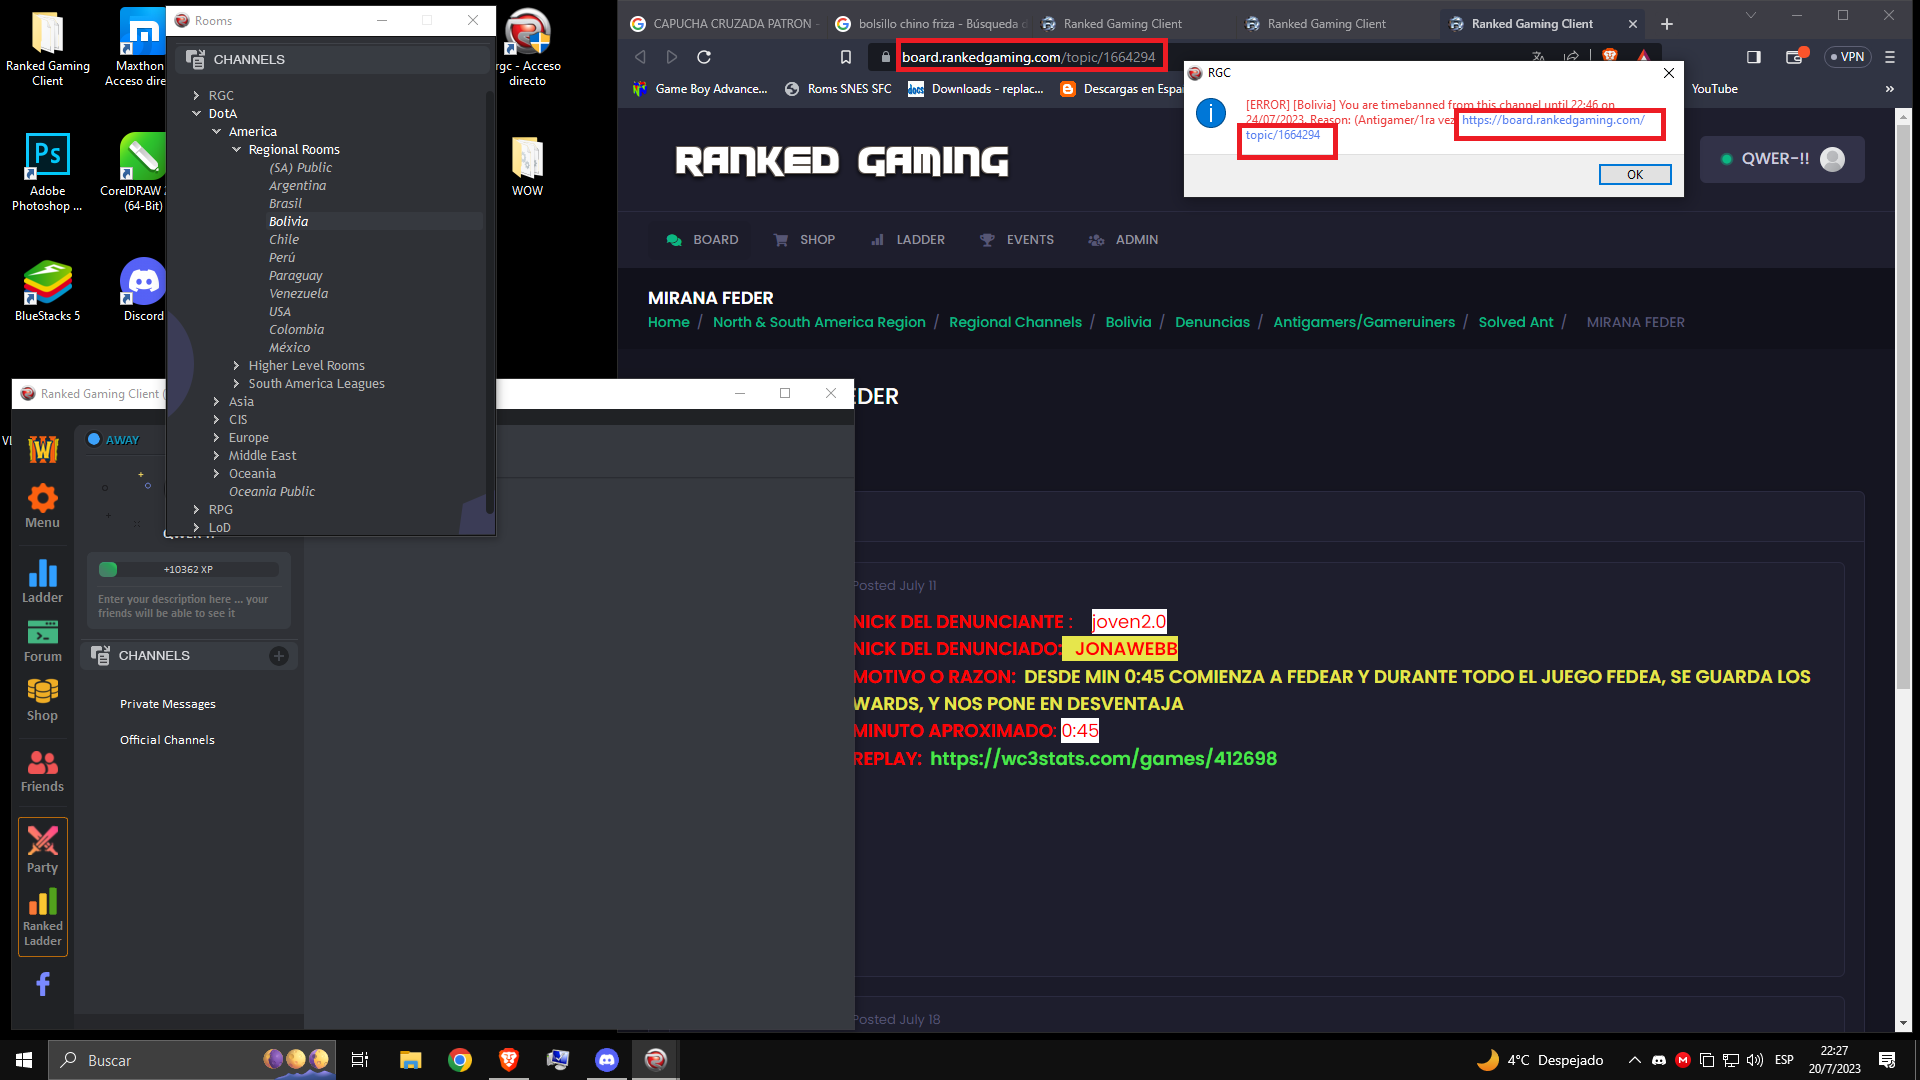Viewport: 1920px width, 1080px height.
Task: Click the Warcraft W icon in client
Action: pyautogui.click(x=43, y=449)
